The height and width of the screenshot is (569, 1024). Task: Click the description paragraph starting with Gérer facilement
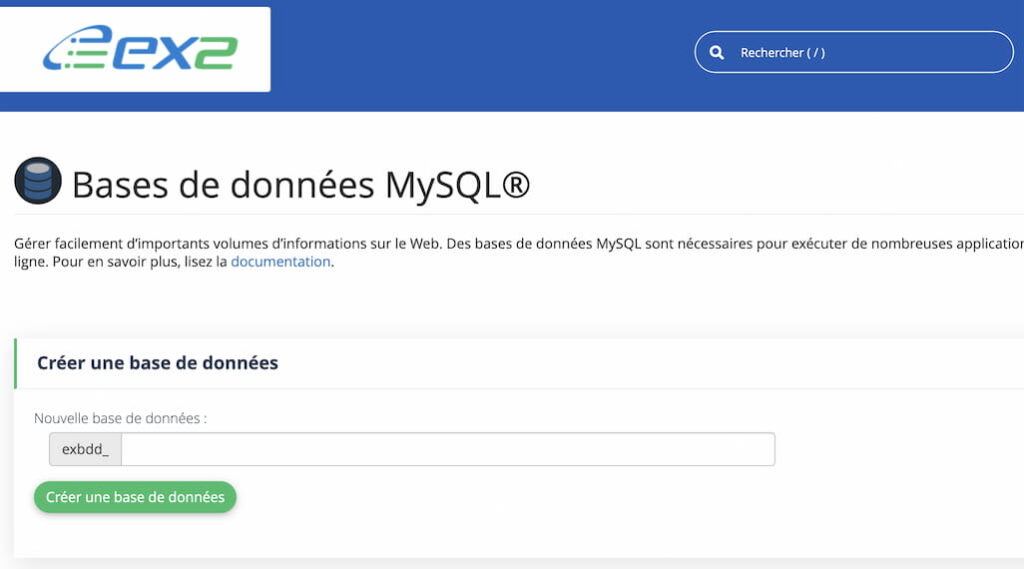click(519, 252)
